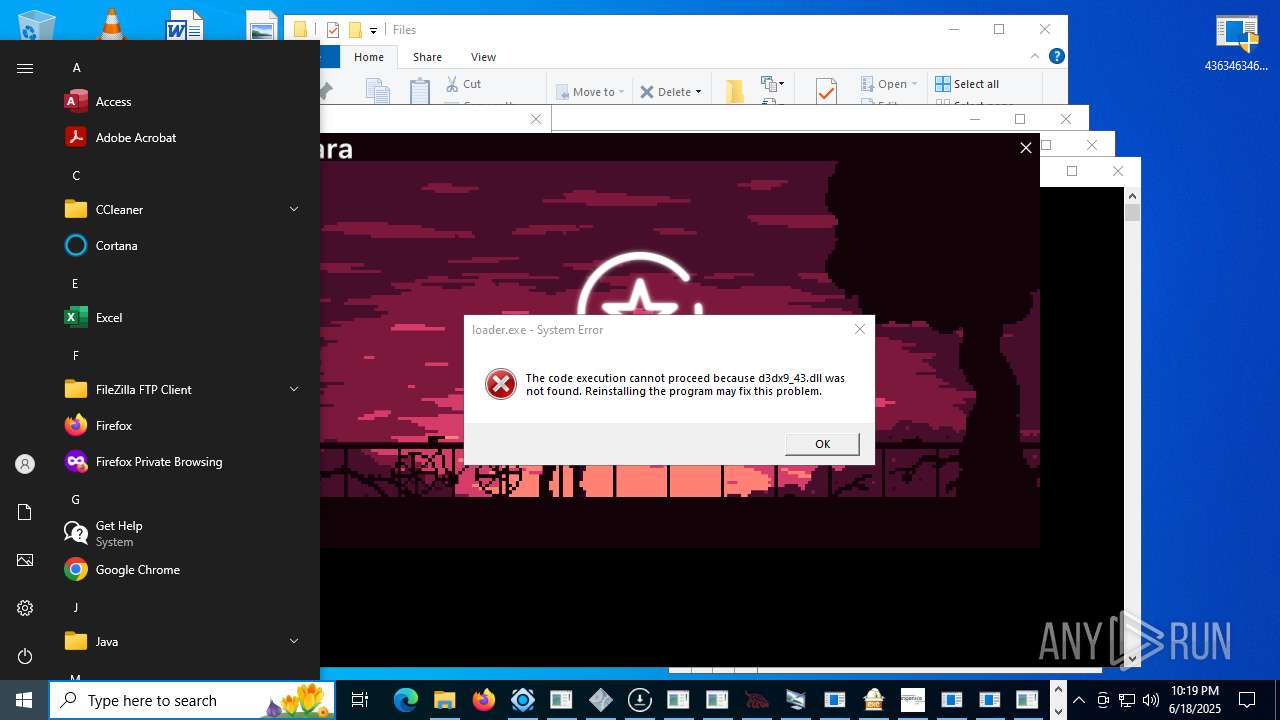Open the user account icon in Start
The image size is (1280, 720).
click(x=25, y=464)
